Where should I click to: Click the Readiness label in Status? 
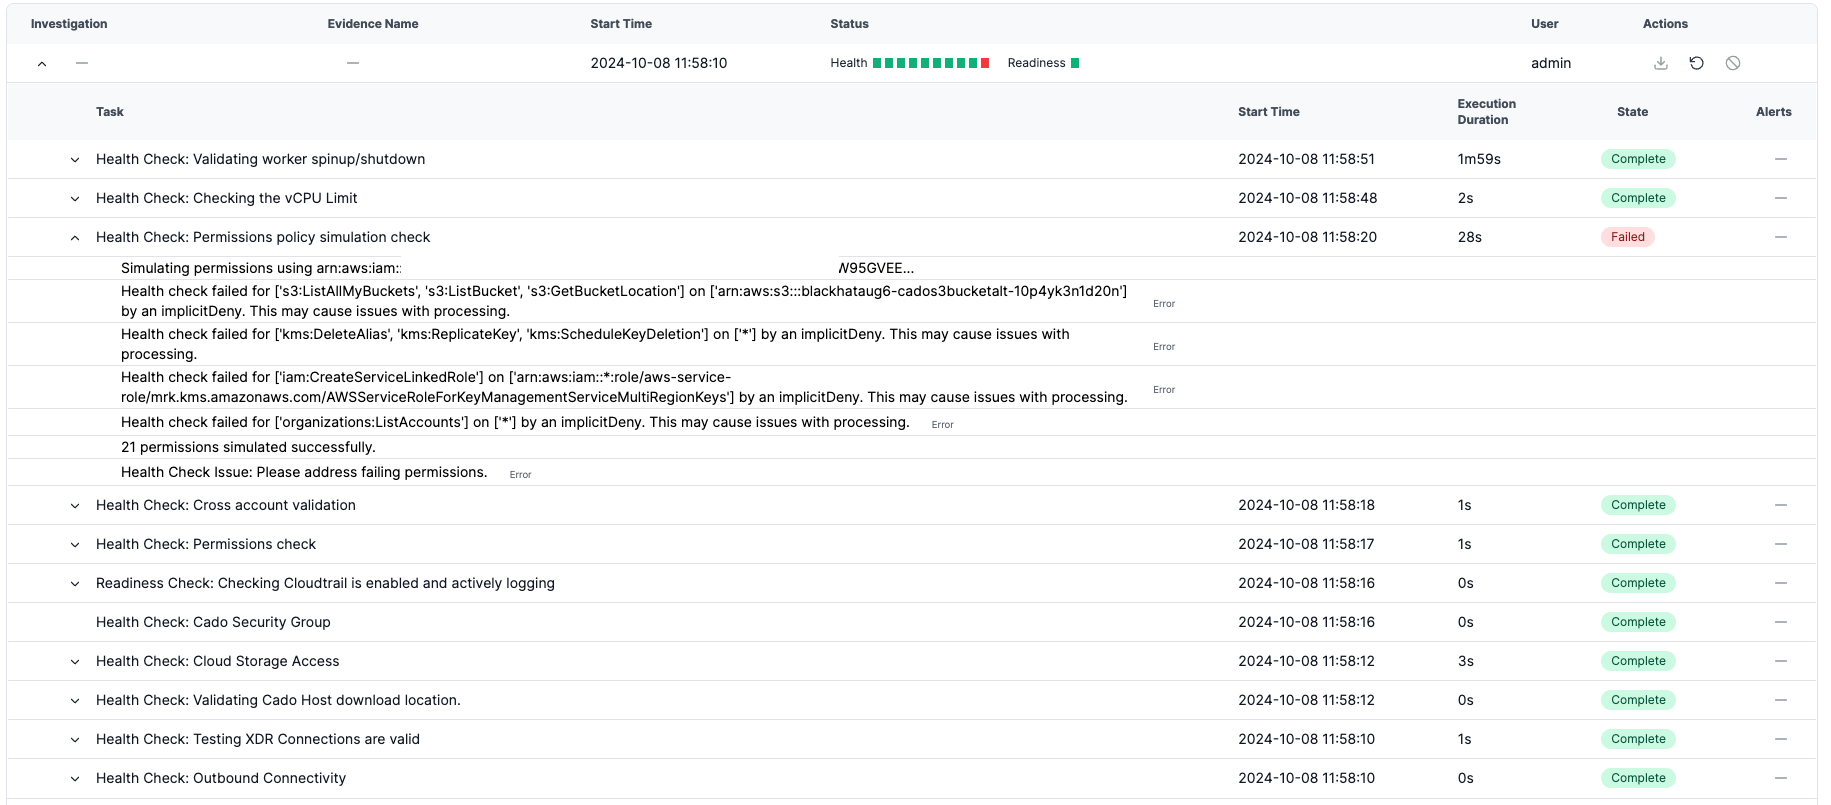pos(1036,63)
